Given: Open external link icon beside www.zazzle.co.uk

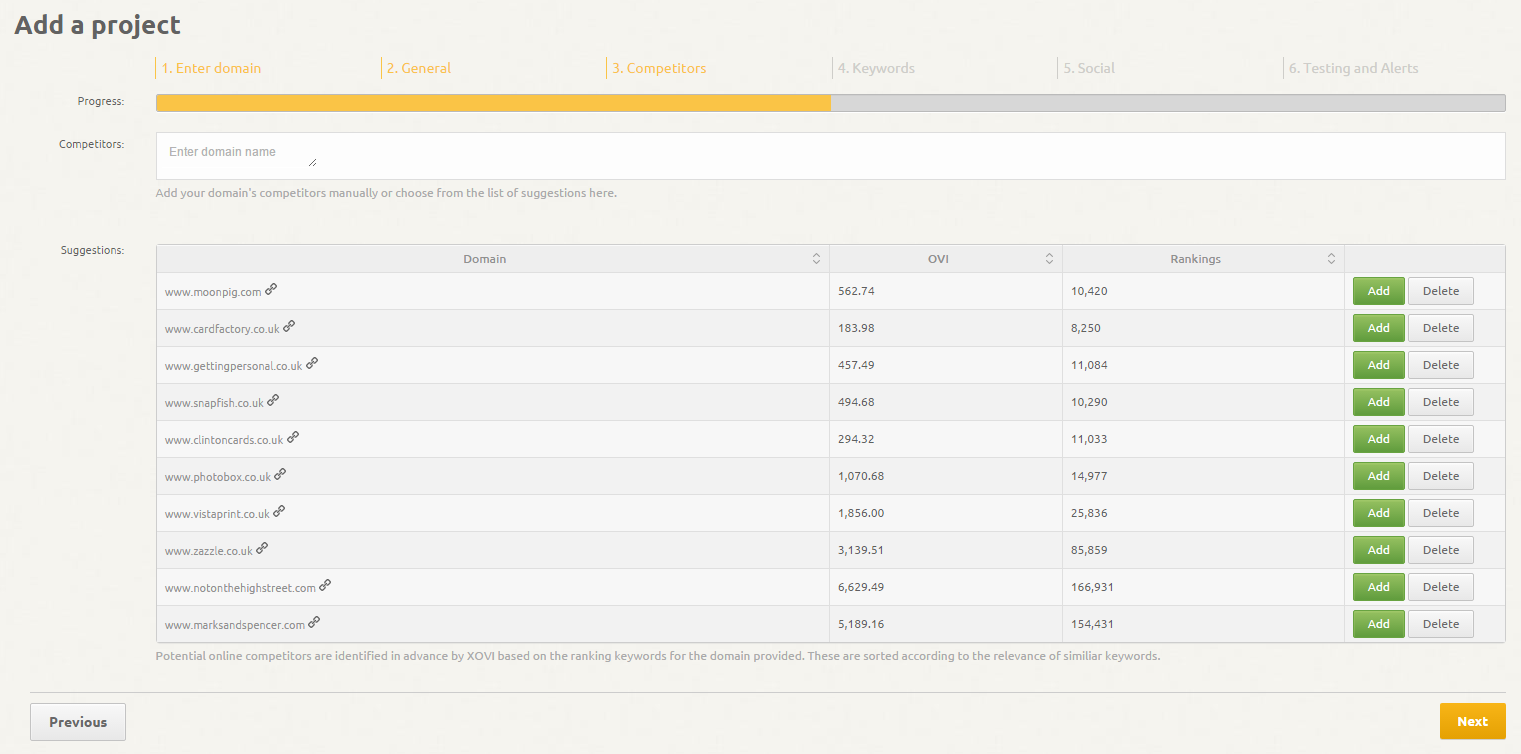Looking at the screenshot, I should pos(262,548).
